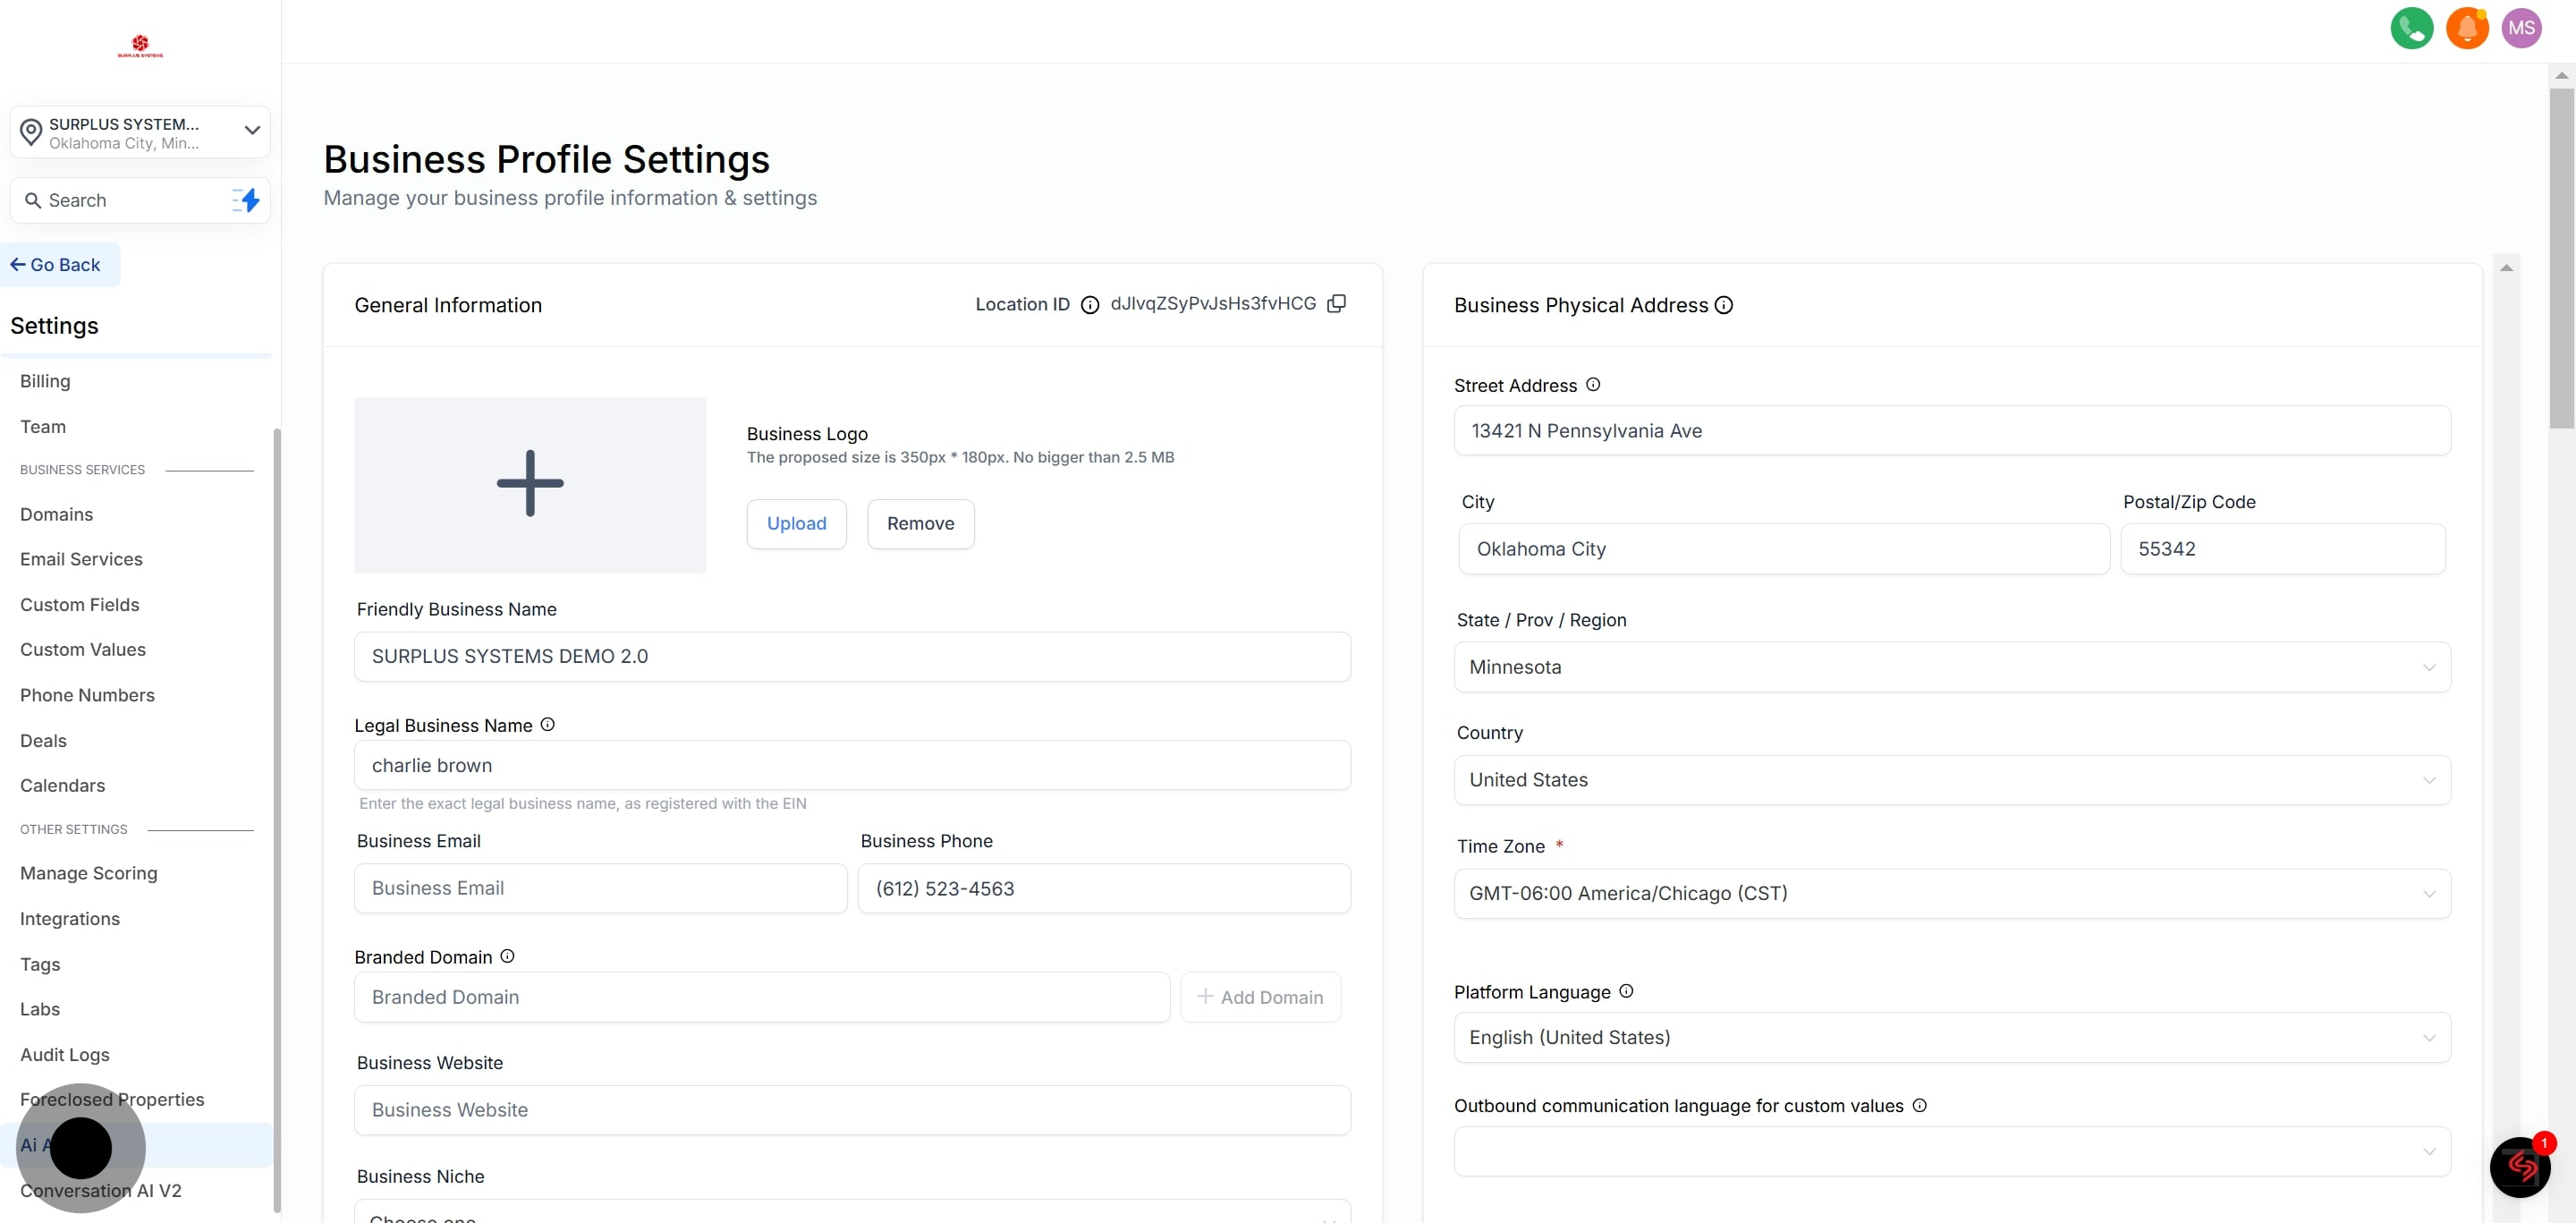The width and height of the screenshot is (2576, 1223).
Task: Copy the Location ID with copy icon
Action: coord(1336,303)
